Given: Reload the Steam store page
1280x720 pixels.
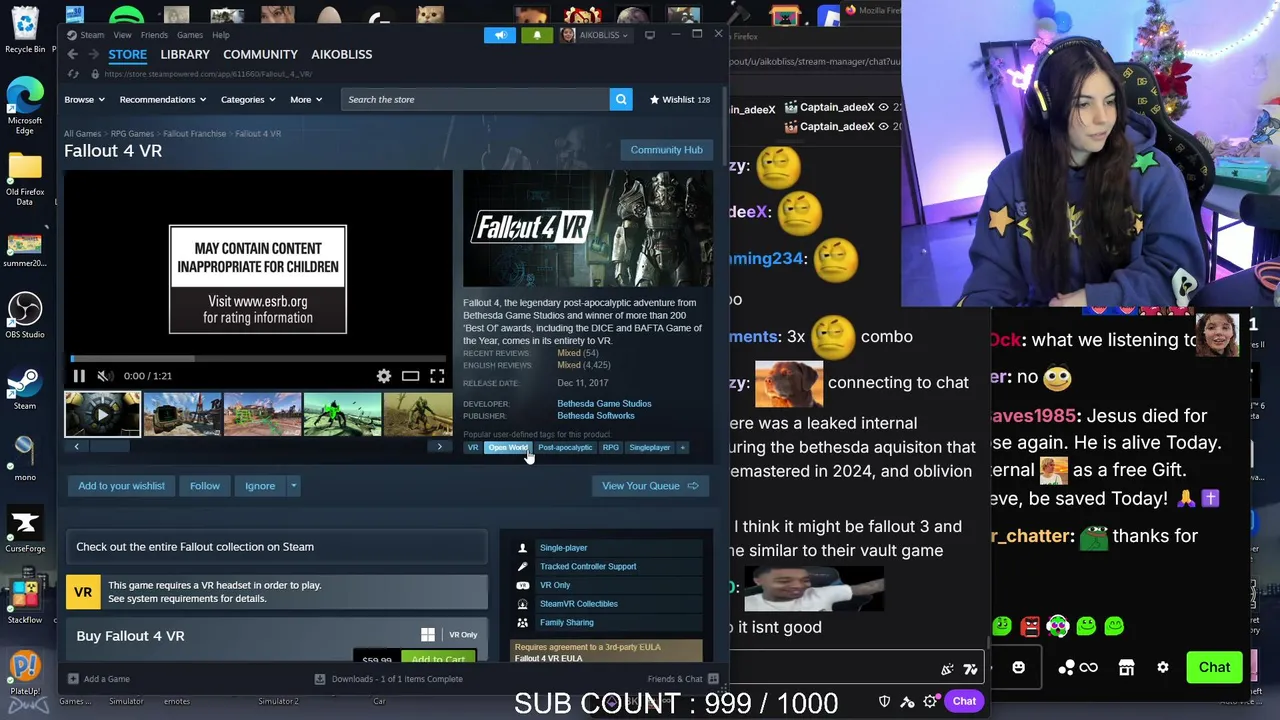Looking at the screenshot, I should click(x=73, y=74).
